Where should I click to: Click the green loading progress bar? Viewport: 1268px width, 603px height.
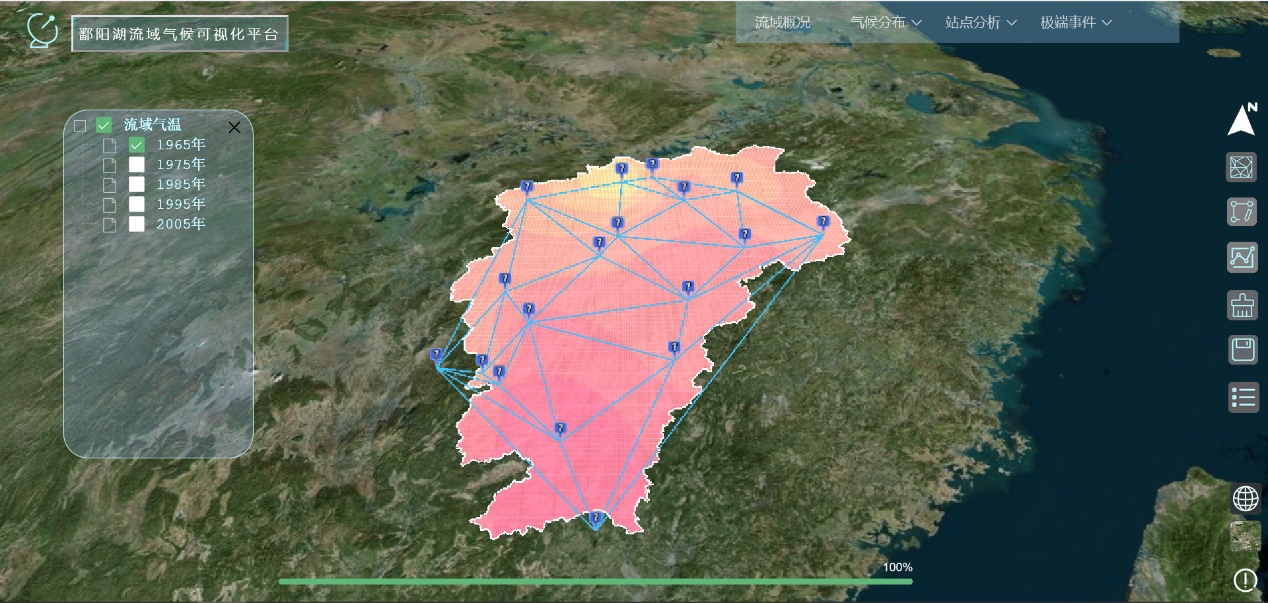(595, 581)
